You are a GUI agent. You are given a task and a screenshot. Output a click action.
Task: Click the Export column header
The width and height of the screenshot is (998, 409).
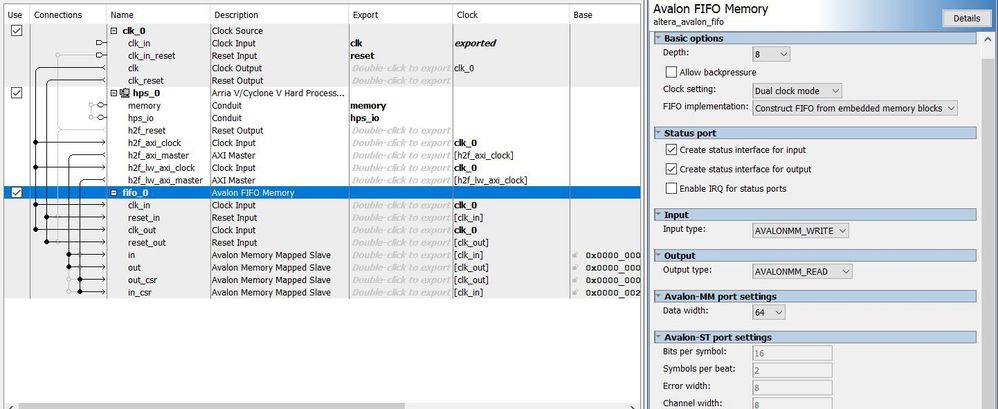pyautogui.click(x=400, y=15)
